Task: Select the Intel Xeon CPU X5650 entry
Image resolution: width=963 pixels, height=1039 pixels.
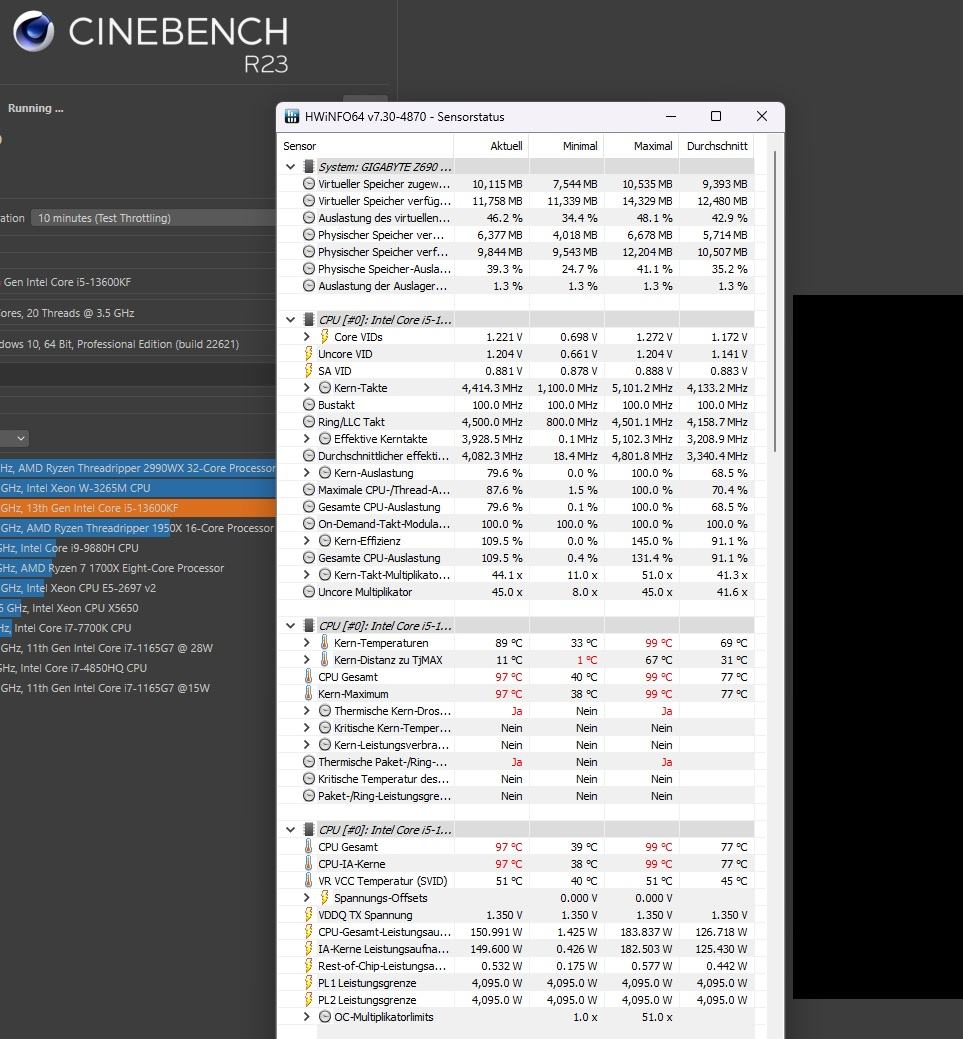Action: (x=138, y=608)
